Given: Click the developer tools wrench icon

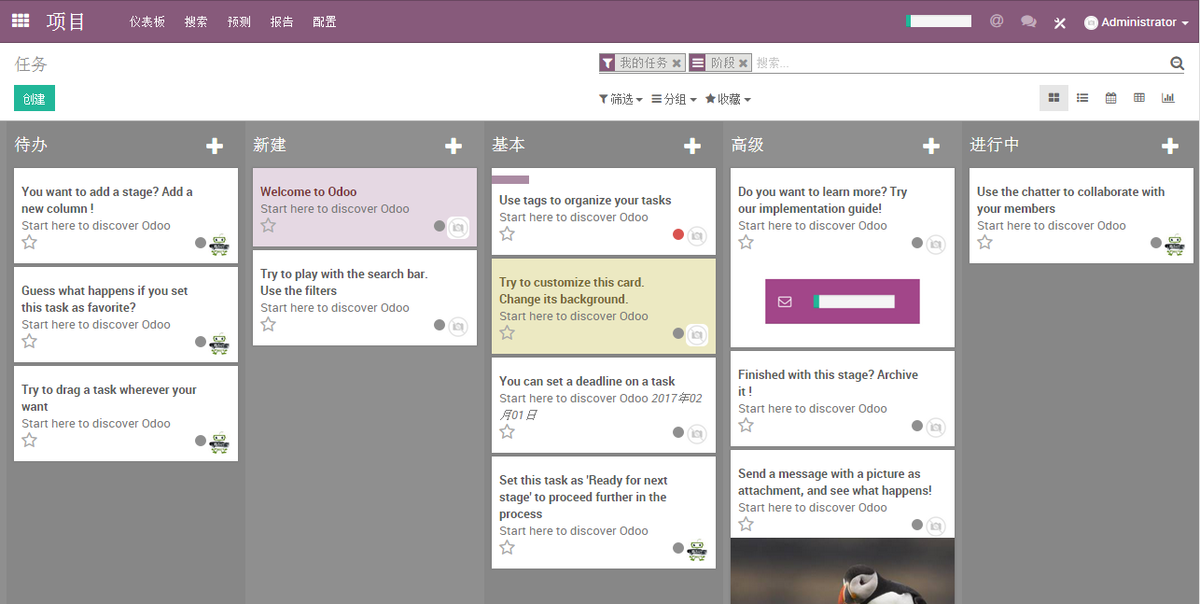Looking at the screenshot, I should [1060, 22].
